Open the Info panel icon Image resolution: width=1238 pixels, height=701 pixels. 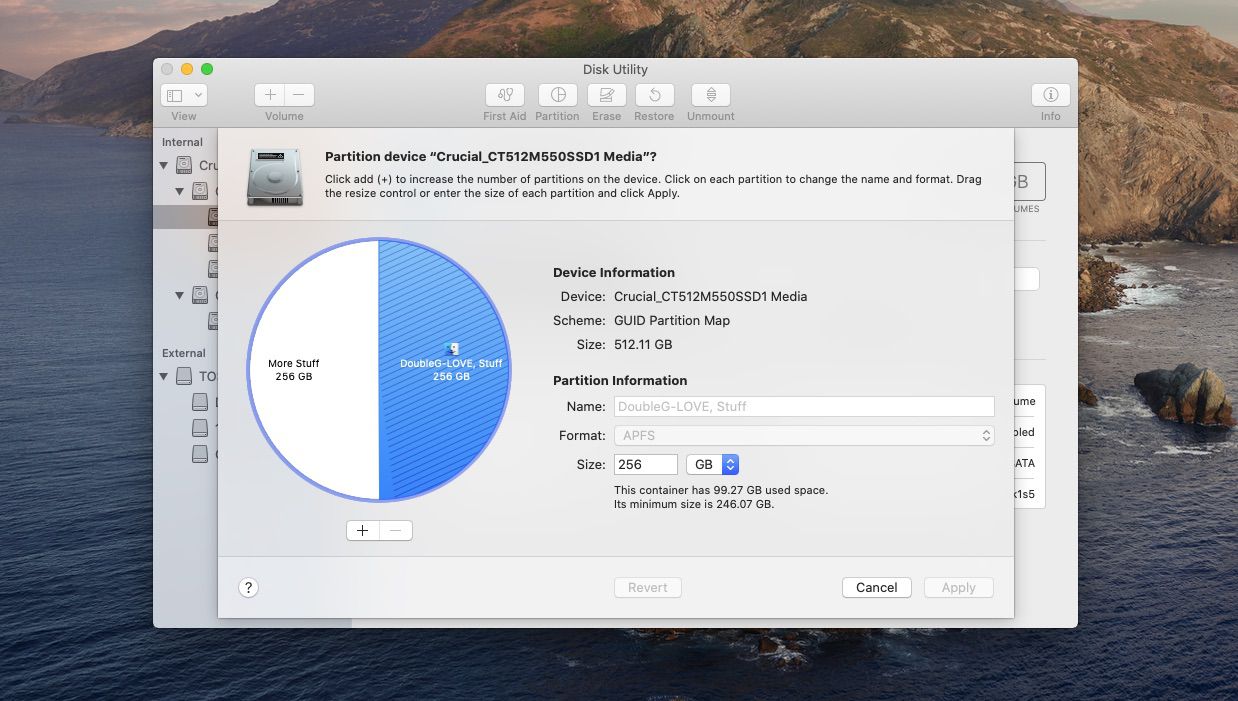[1050, 95]
